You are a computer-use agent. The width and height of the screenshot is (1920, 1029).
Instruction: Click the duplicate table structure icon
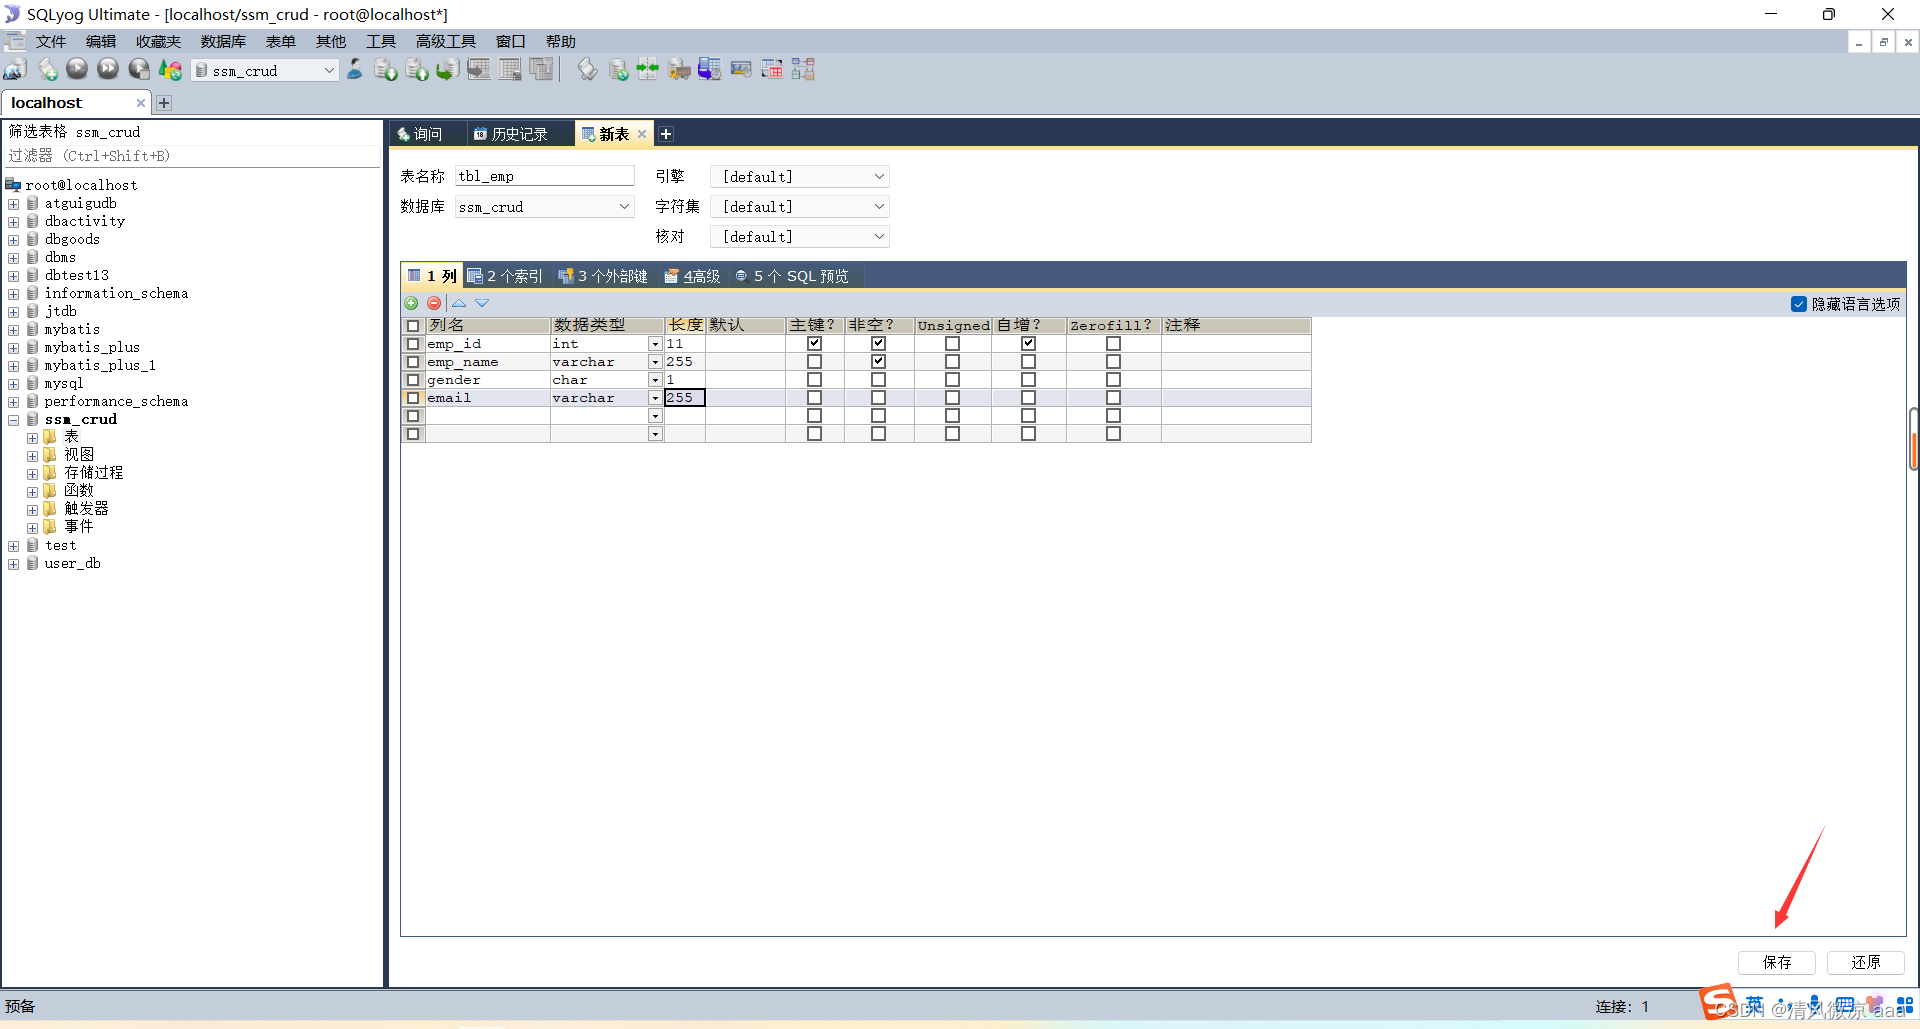click(x=542, y=69)
